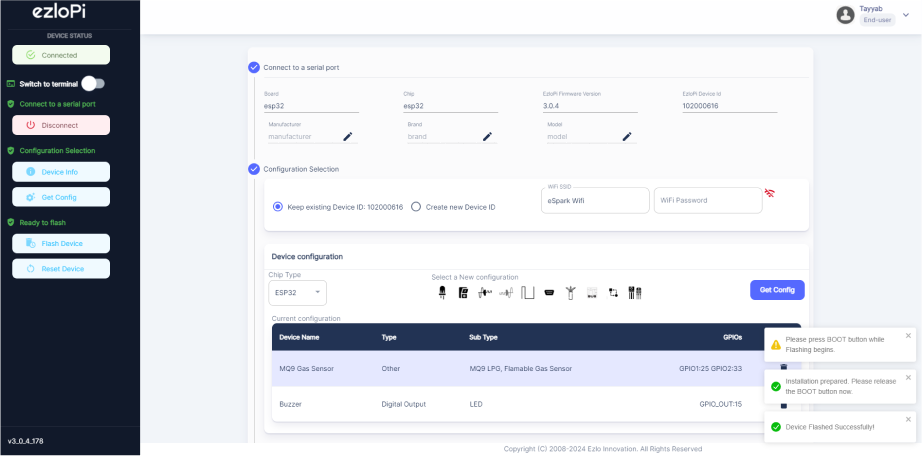Select the Buzzer row name

(x=290, y=404)
